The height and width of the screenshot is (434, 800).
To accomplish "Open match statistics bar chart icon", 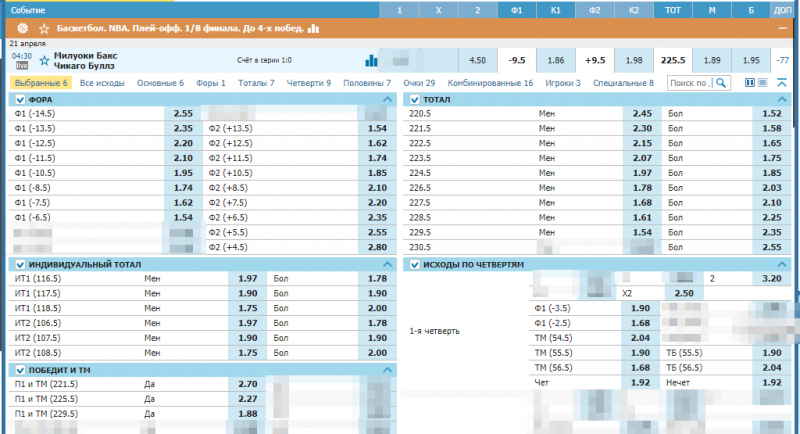I will [372, 61].
